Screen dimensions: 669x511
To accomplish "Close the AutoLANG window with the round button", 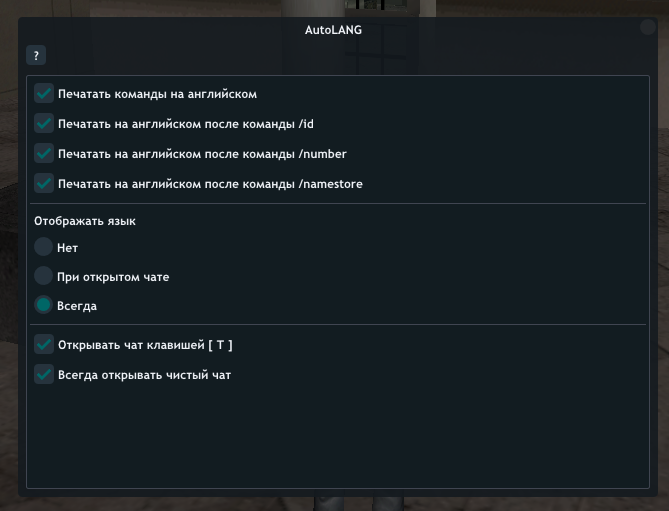I will click(x=648, y=29).
